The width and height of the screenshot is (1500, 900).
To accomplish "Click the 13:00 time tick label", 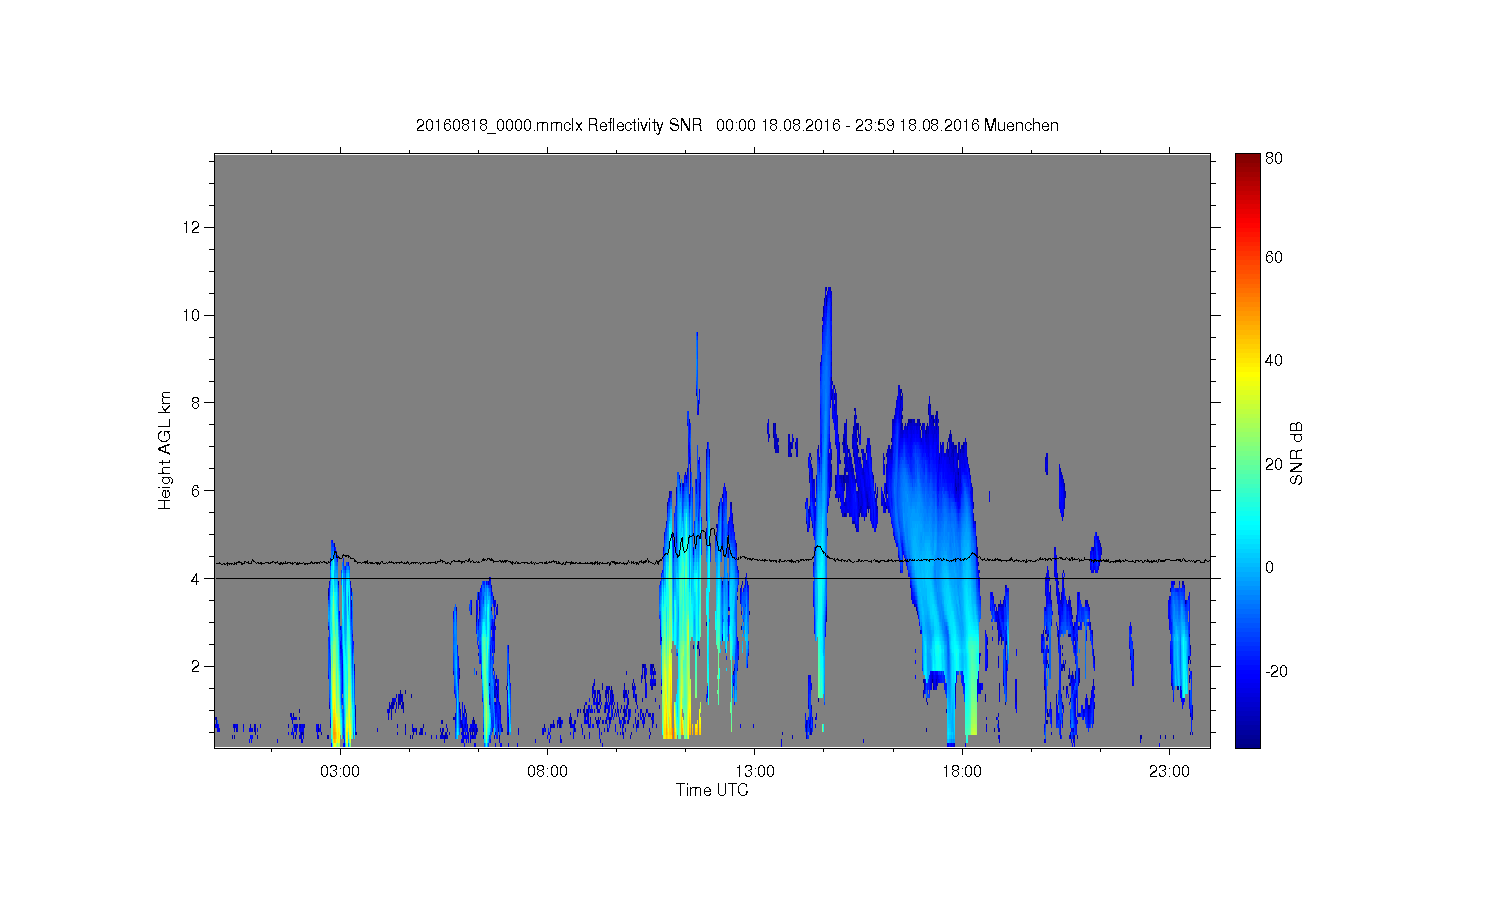I will [755, 772].
